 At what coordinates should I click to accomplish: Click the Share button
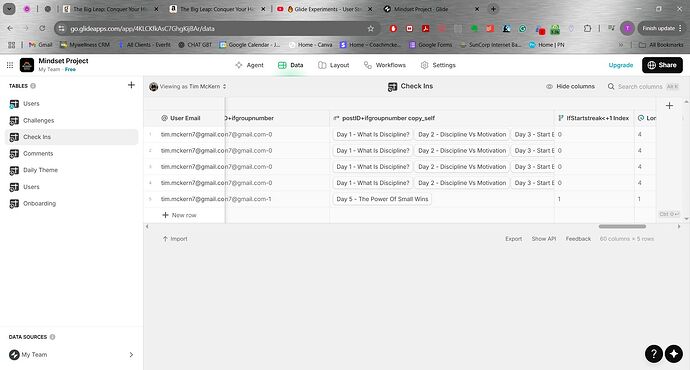[x=662, y=65]
